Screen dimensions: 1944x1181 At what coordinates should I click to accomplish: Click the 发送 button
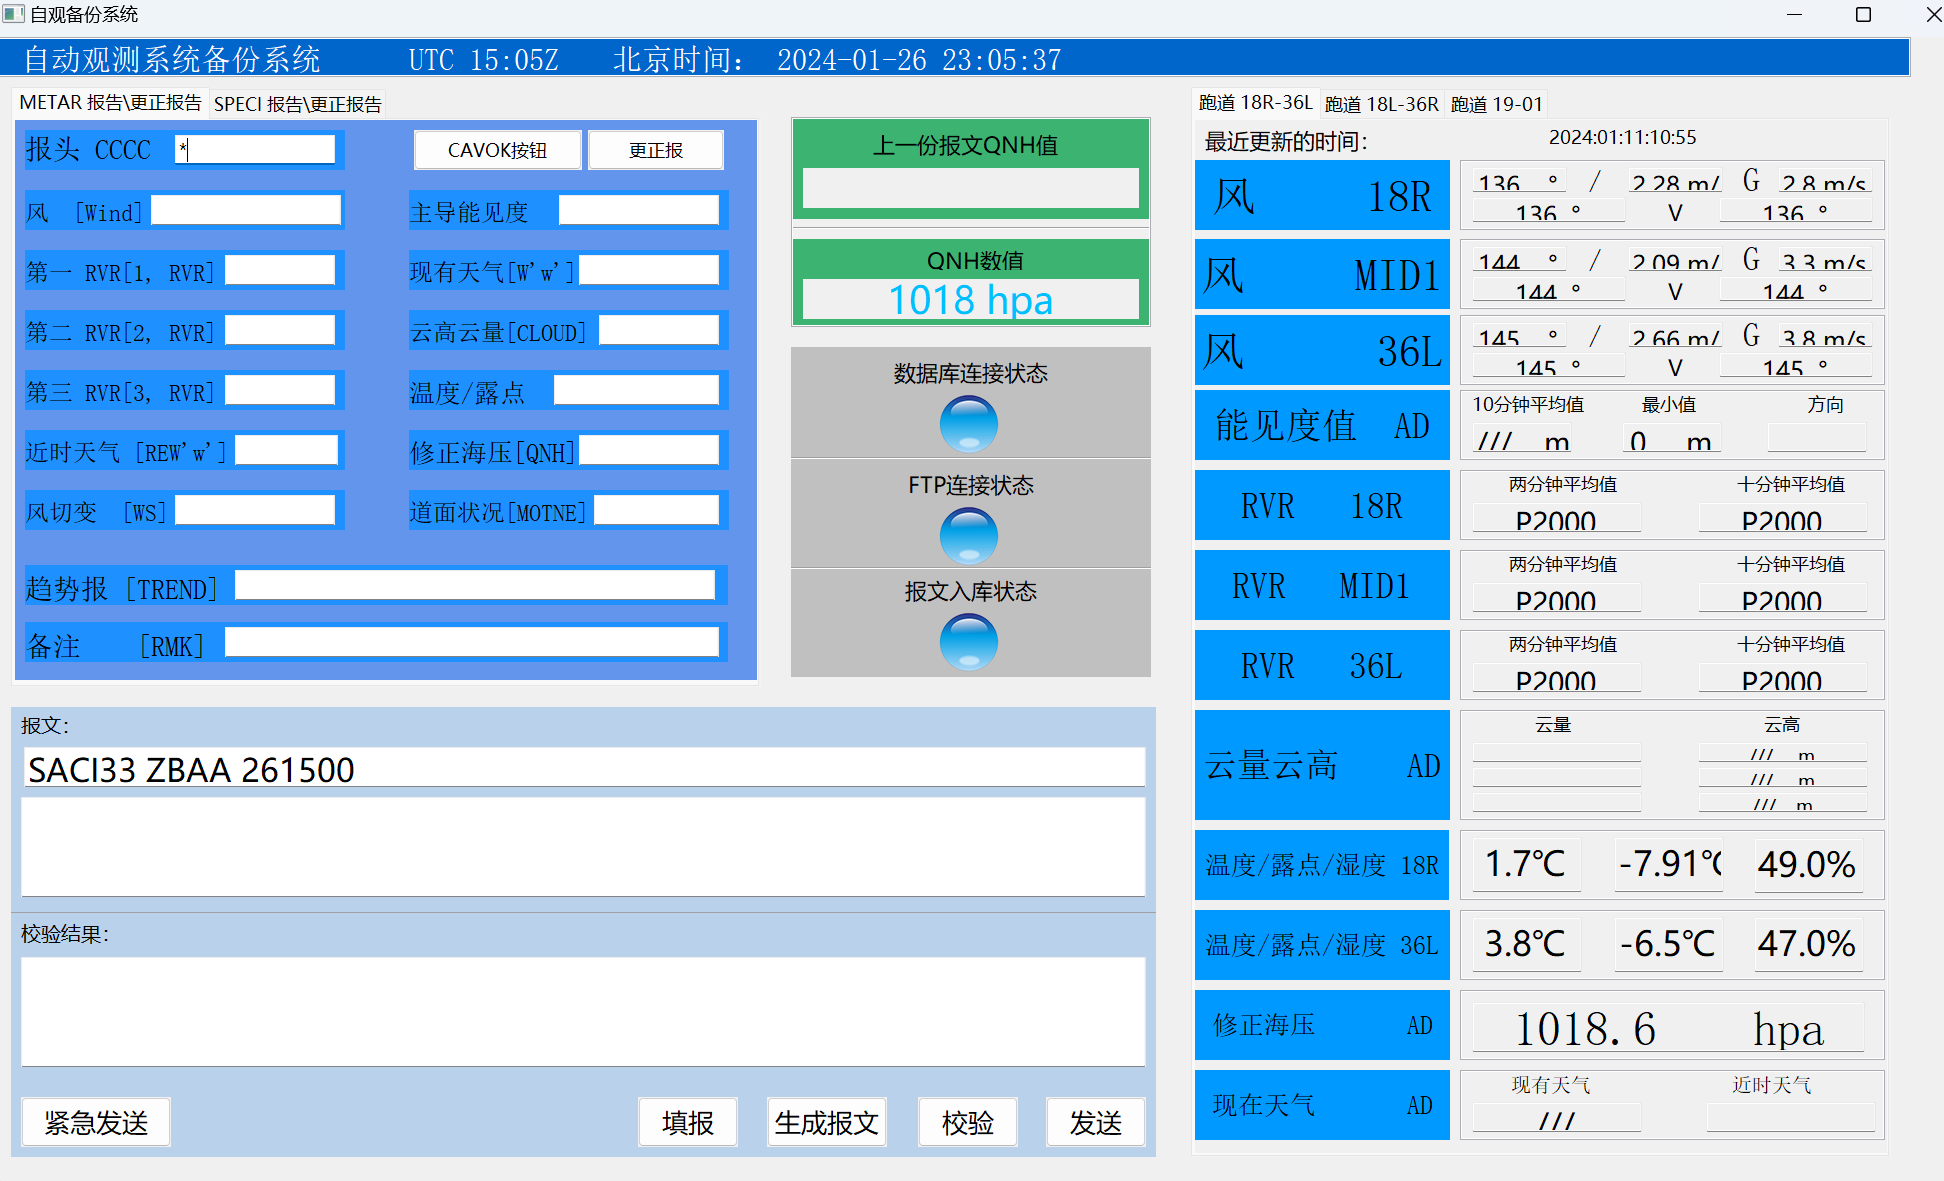(1096, 1122)
